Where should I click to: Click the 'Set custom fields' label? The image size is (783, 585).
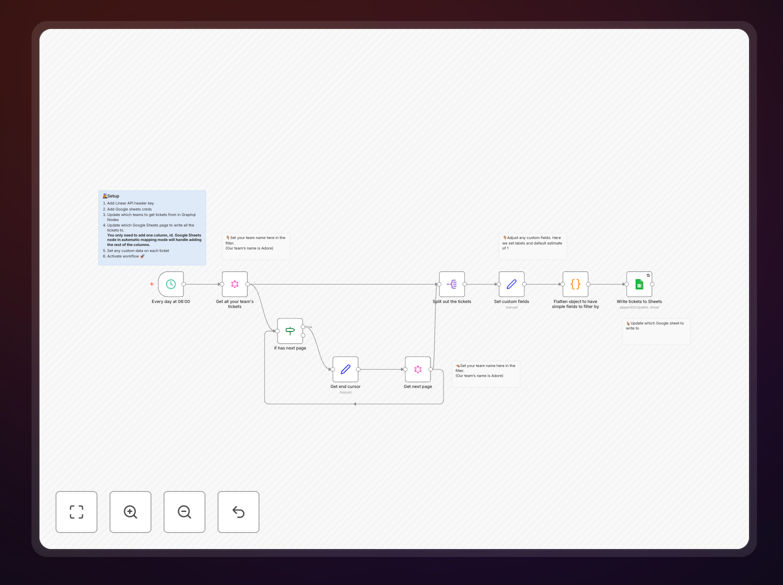coord(511,302)
